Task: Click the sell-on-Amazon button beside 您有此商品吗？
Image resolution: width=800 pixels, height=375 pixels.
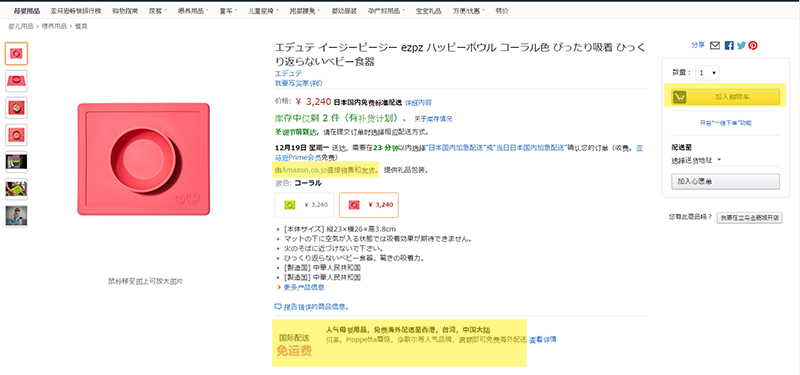Action: point(749,218)
